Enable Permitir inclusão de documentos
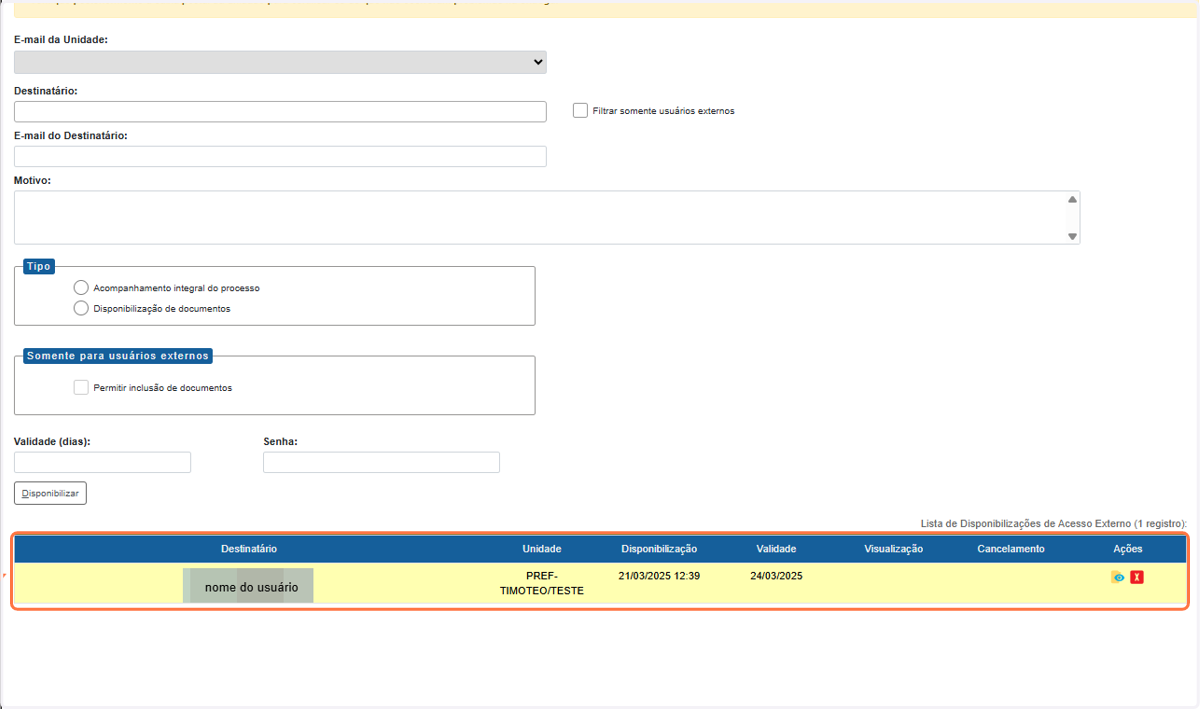 [81, 387]
